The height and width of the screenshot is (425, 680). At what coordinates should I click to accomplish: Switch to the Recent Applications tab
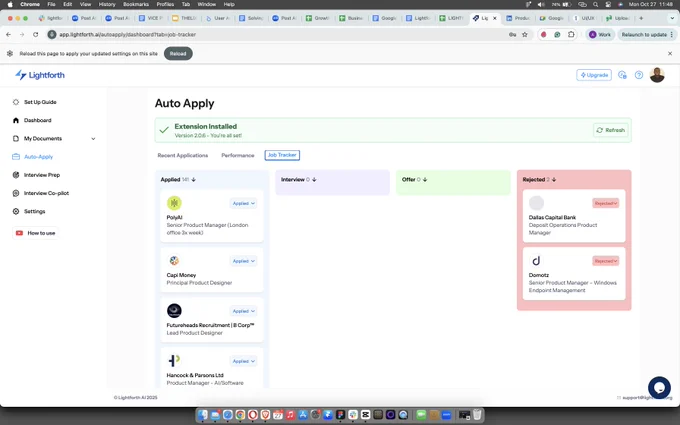(183, 155)
